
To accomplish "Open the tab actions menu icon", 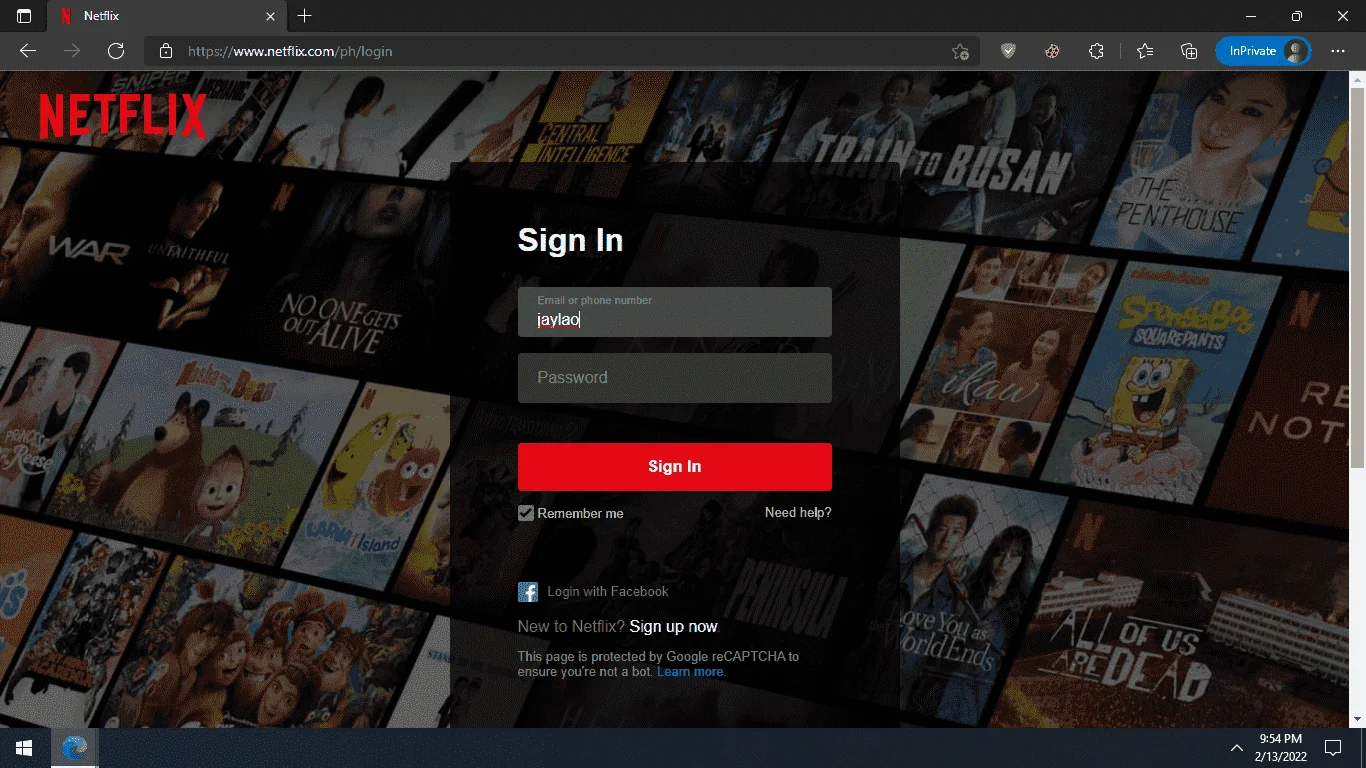I will pos(24,16).
